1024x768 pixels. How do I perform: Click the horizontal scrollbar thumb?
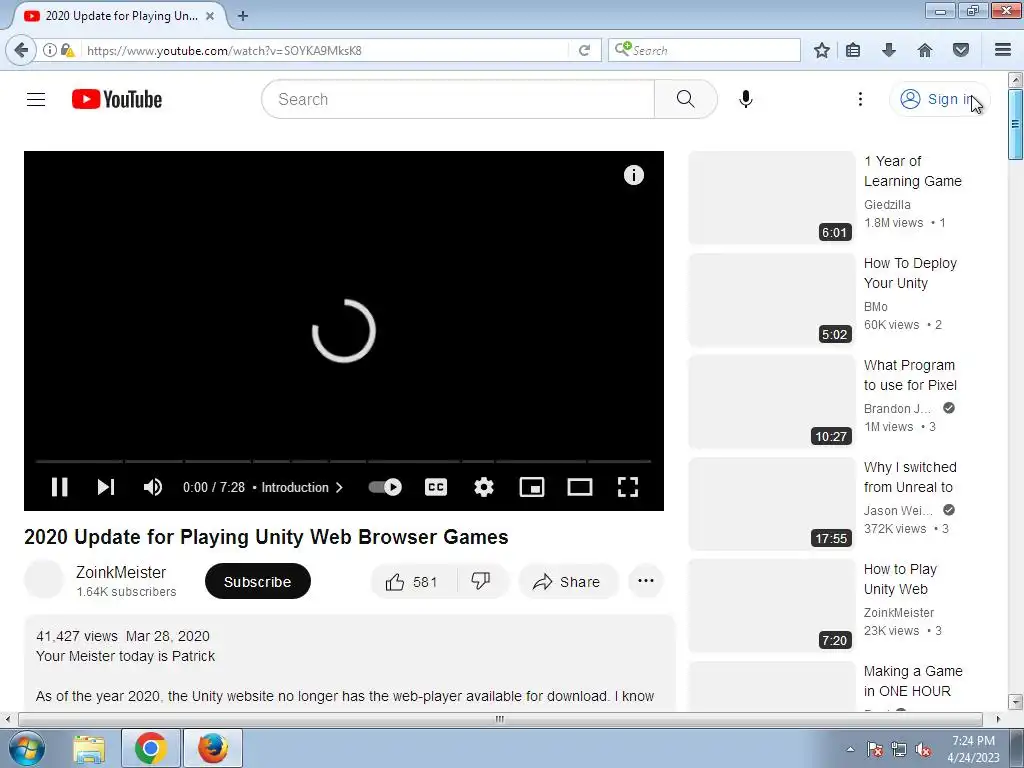coord(500,719)
